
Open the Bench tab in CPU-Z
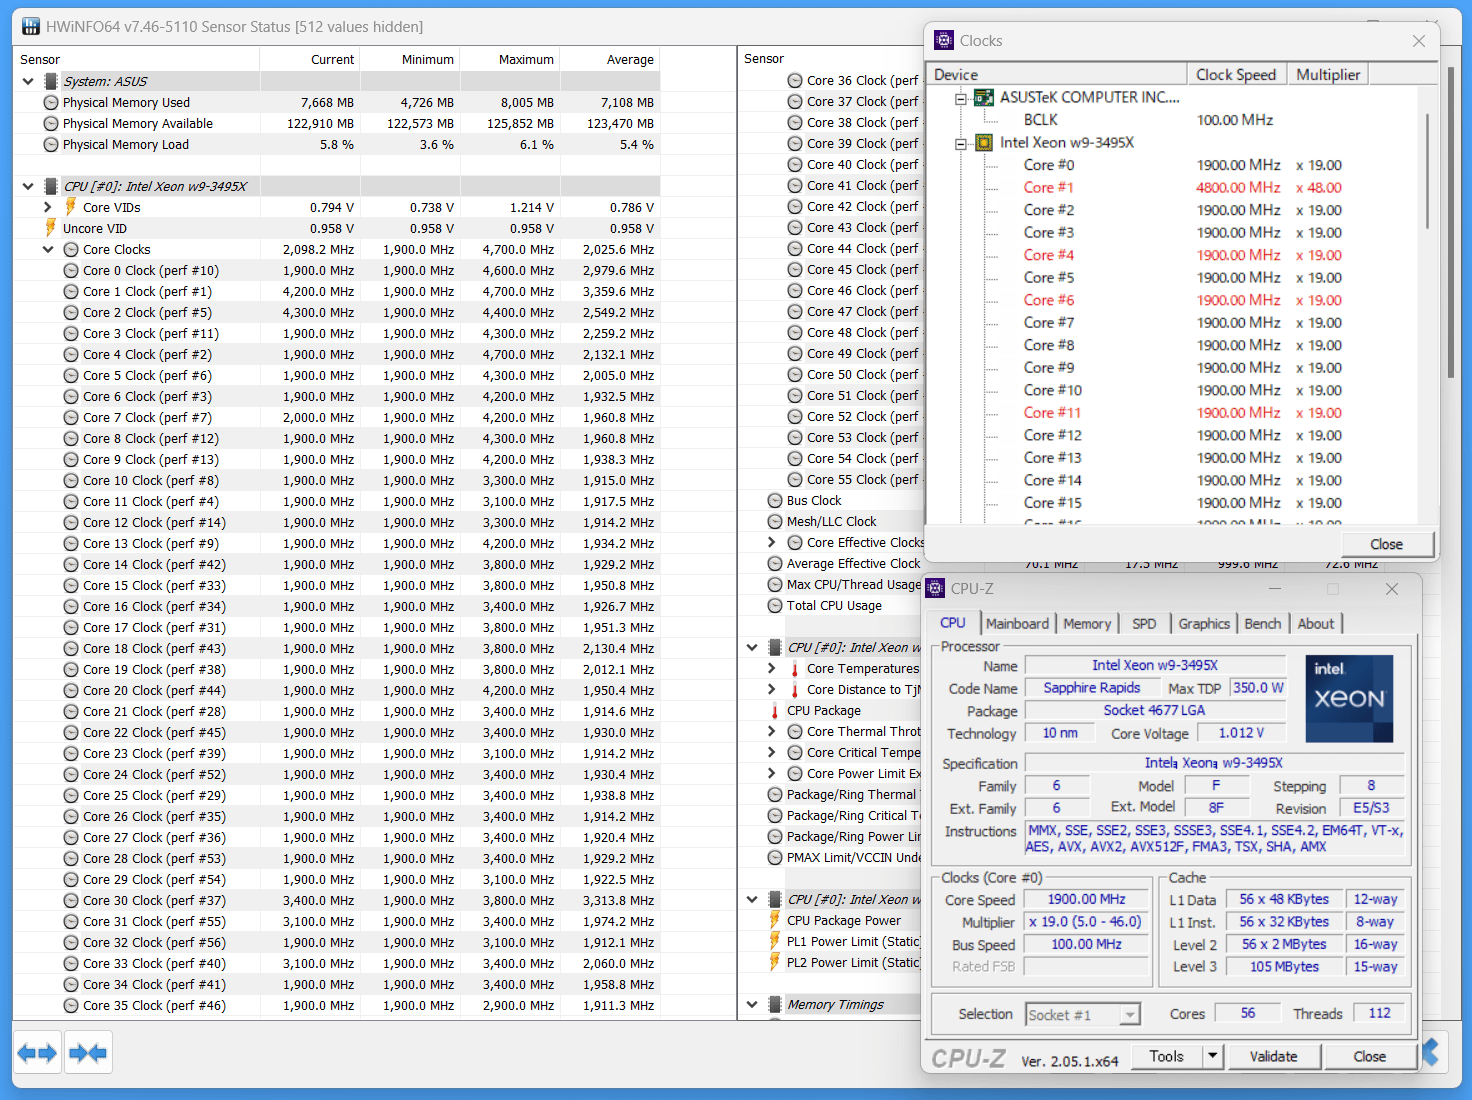[x=1262, y=624]
